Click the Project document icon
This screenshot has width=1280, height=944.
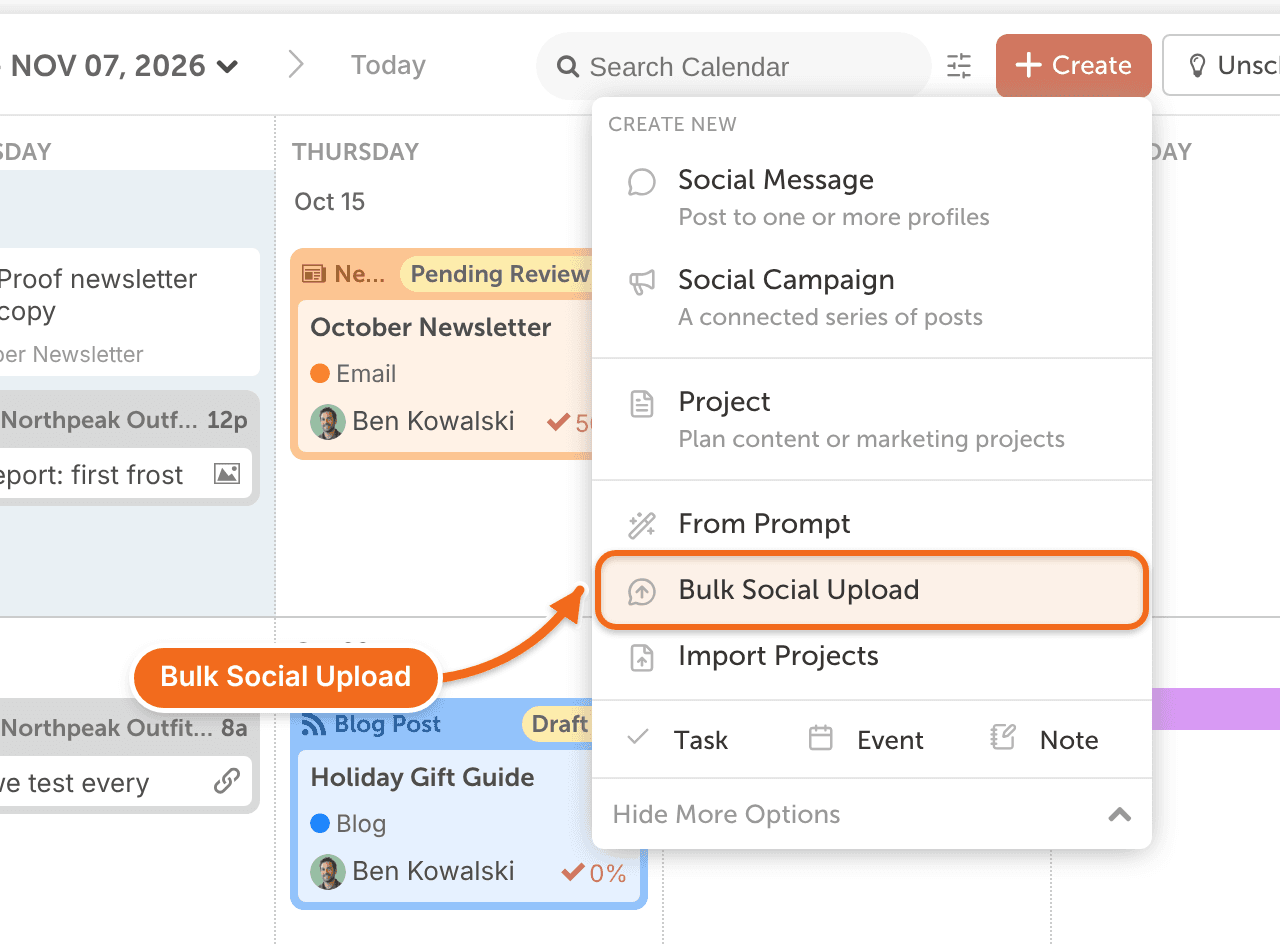coord(641,404)
